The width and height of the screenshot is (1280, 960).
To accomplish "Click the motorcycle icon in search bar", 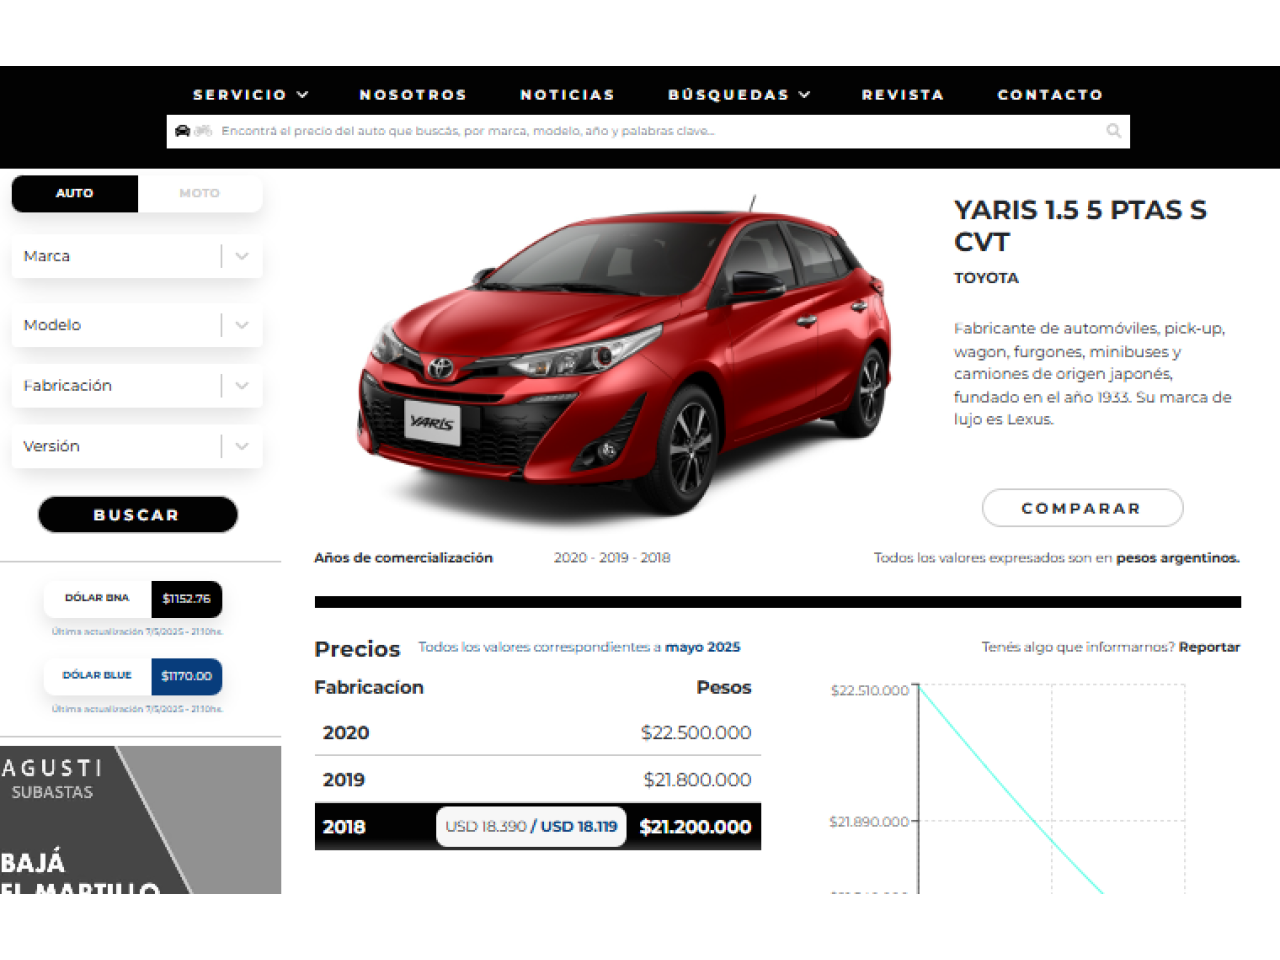I will 203,131.
